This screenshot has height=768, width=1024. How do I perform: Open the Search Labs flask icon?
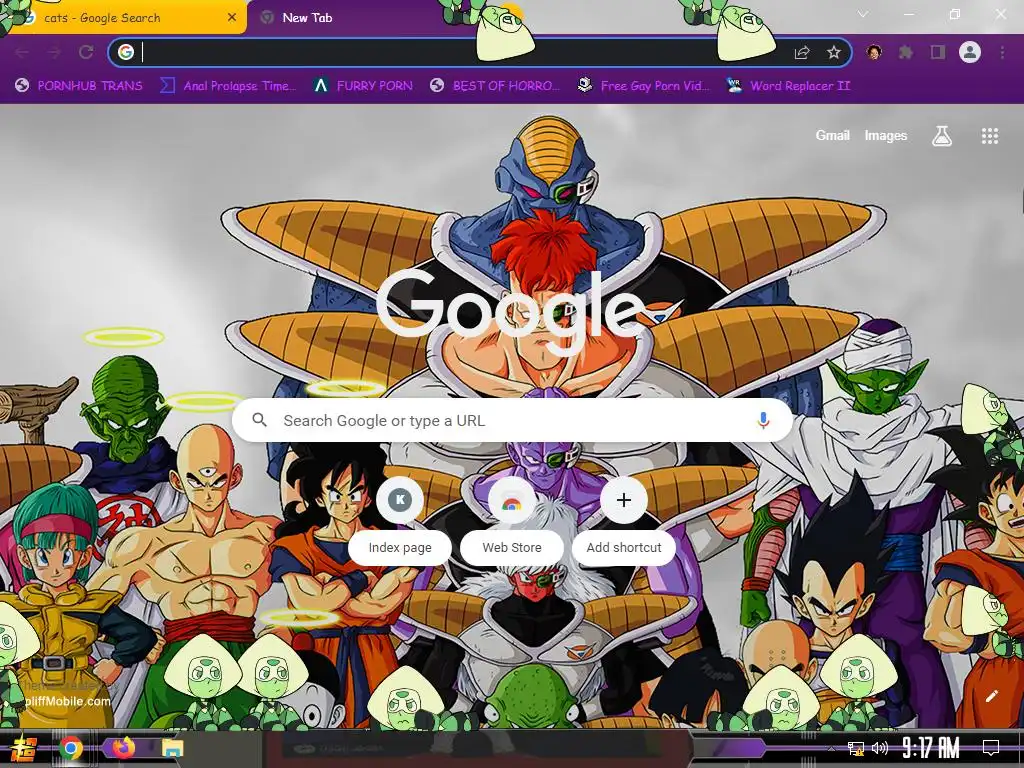942,136
